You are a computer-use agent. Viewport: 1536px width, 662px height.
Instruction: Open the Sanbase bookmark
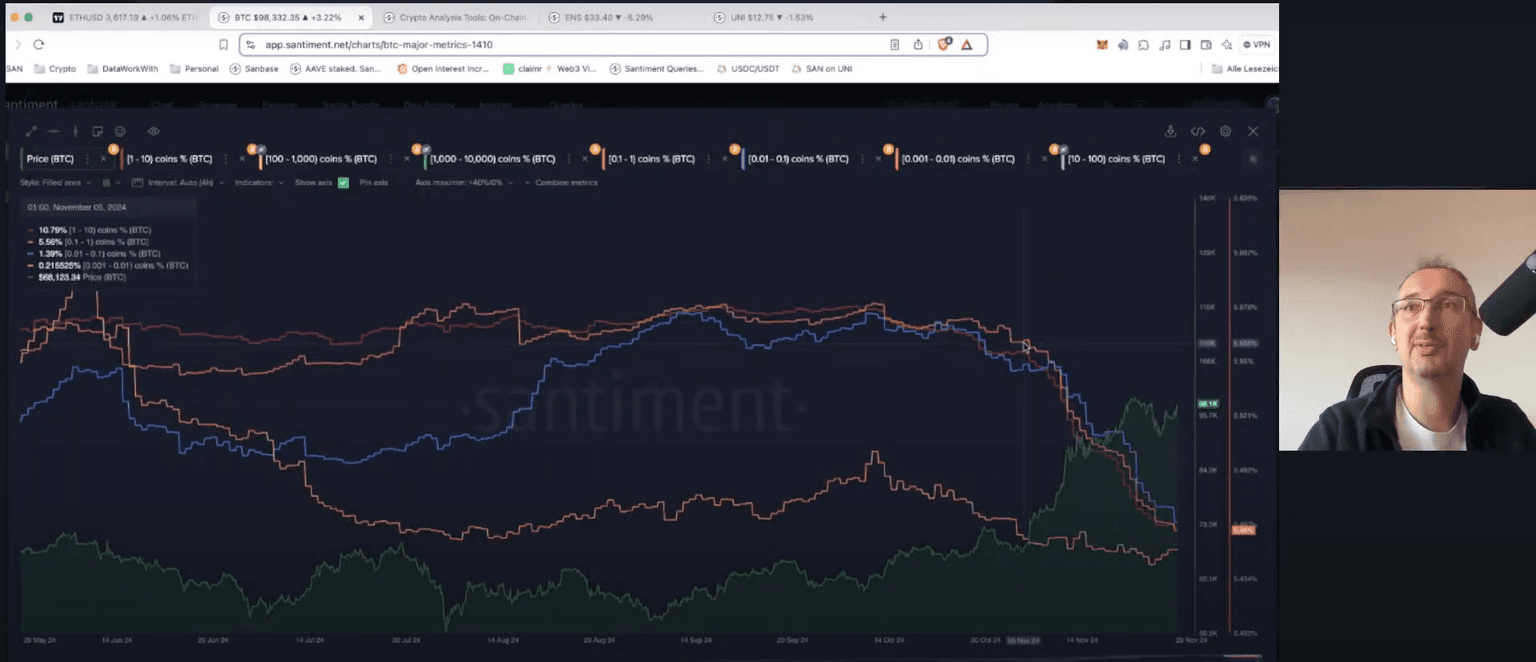click(258, 69)
